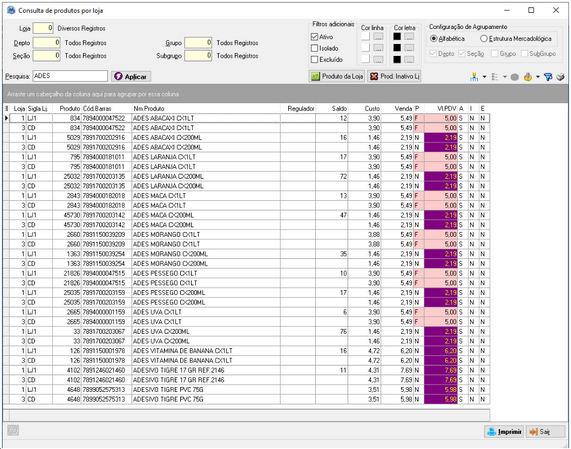Click the rightmost printer-like toolbar icon
571x449 pixels.
coord(560,76)
